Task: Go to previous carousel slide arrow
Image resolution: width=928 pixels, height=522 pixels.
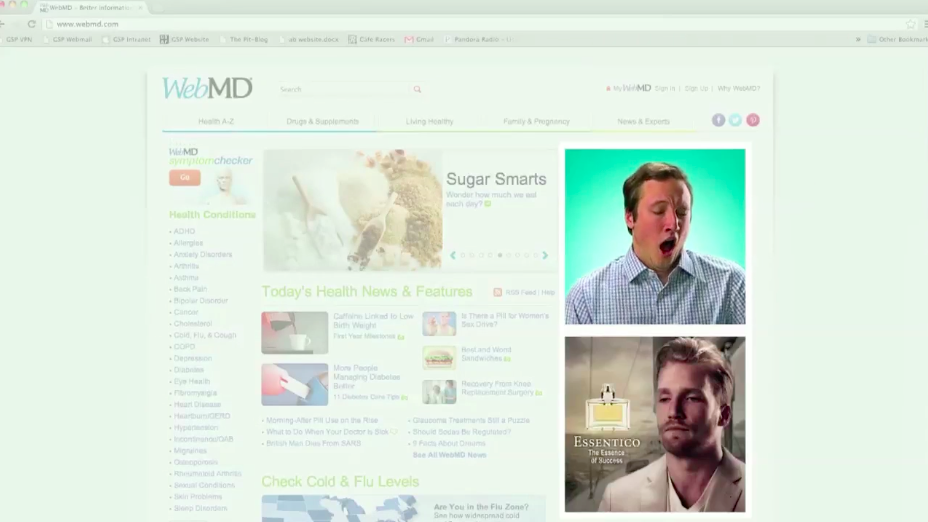Action: [453, 255]
